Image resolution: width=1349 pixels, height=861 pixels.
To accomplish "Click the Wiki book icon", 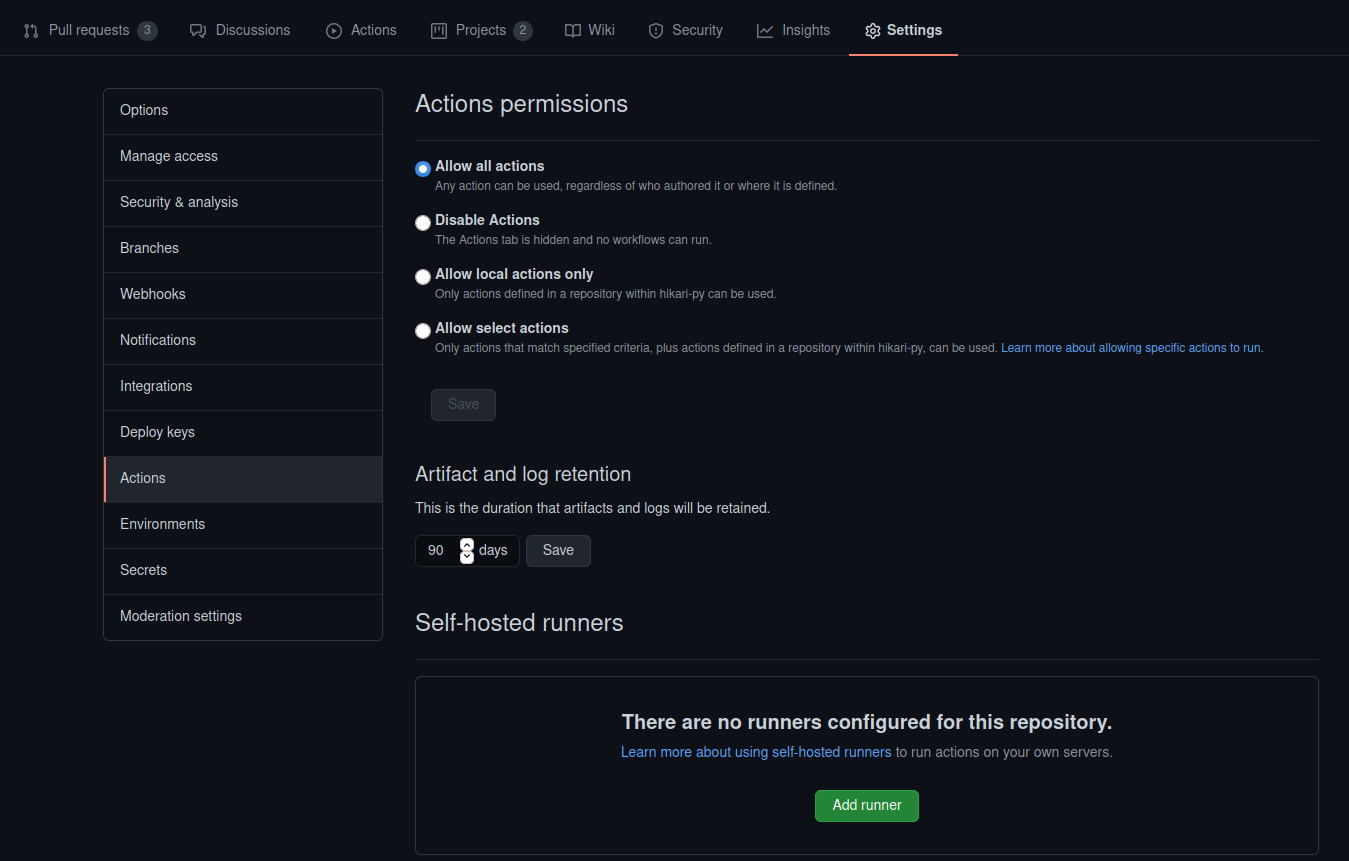I will (x=567, y=30).
